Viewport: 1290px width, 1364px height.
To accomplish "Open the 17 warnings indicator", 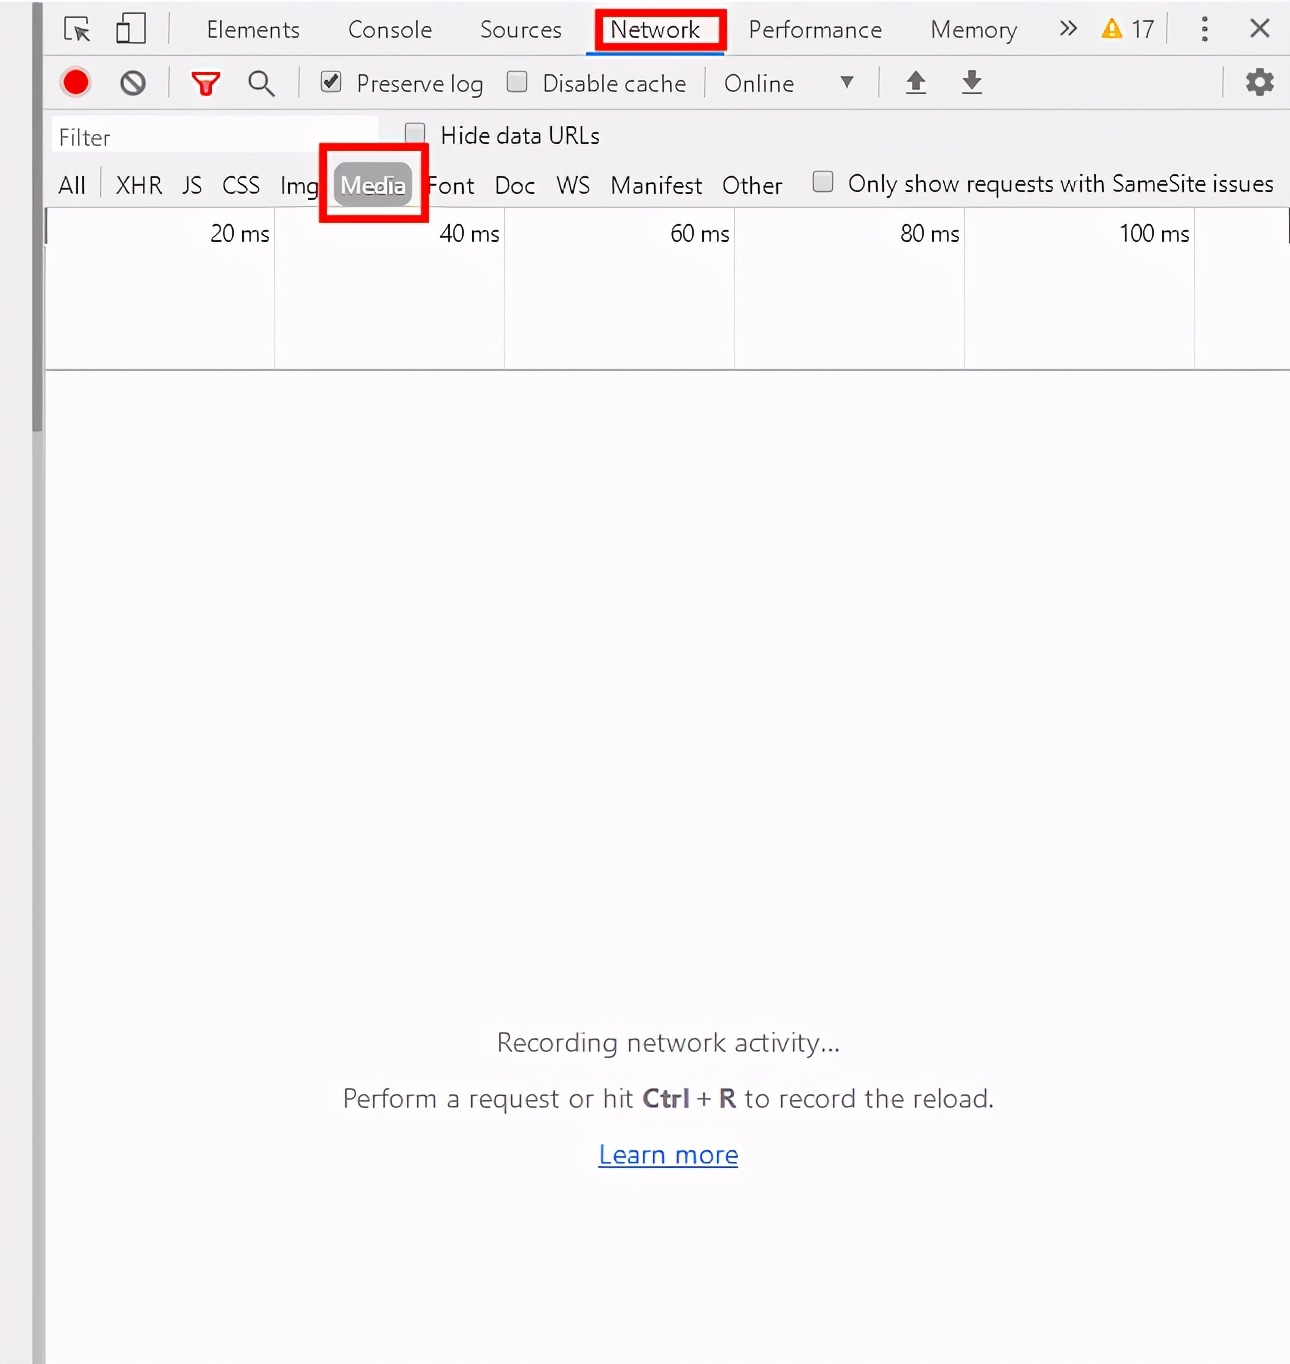I will coord(1128,29).
